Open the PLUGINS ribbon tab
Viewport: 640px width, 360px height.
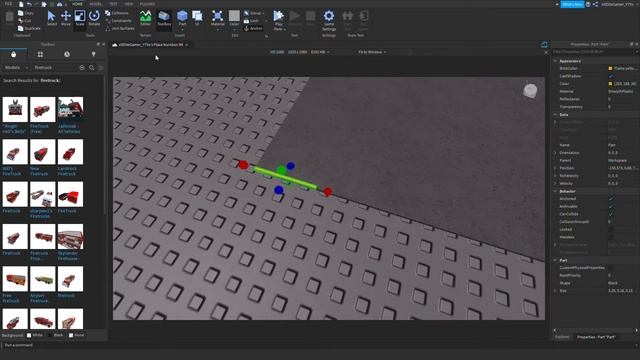click(147, 4)
